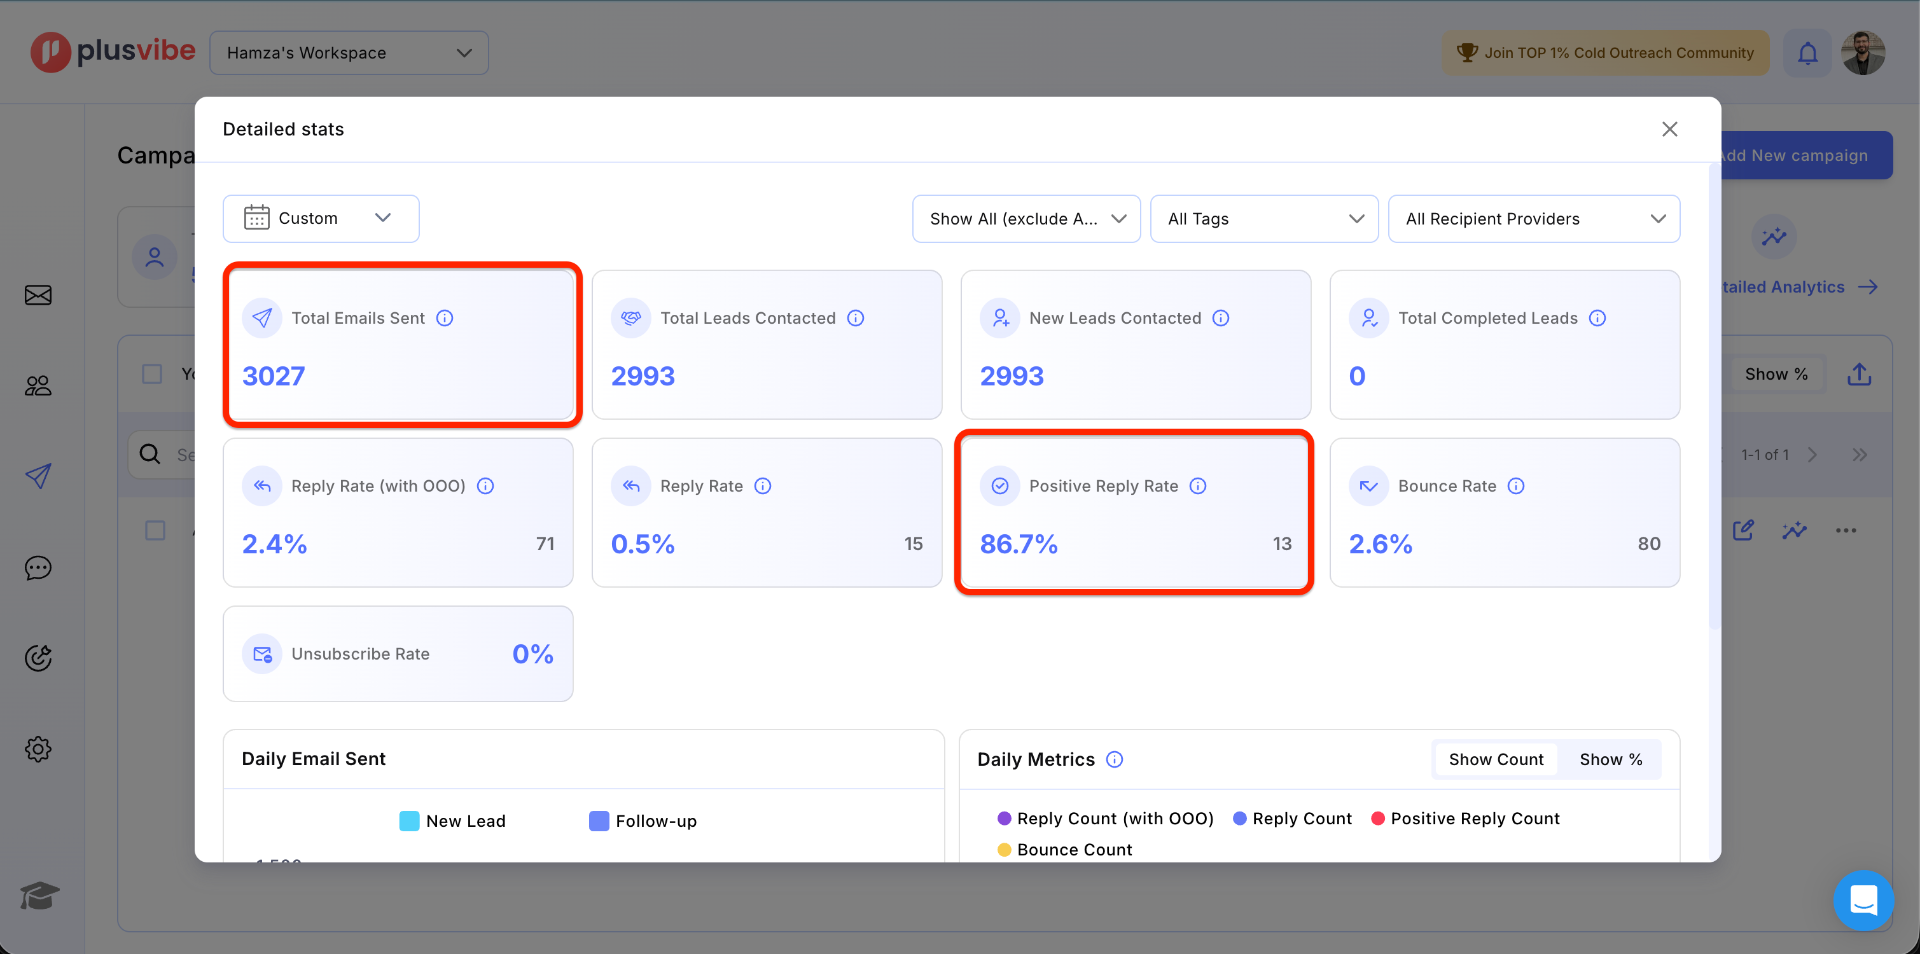
Task: Open the notifications bell
Action: click(1808, 53)
